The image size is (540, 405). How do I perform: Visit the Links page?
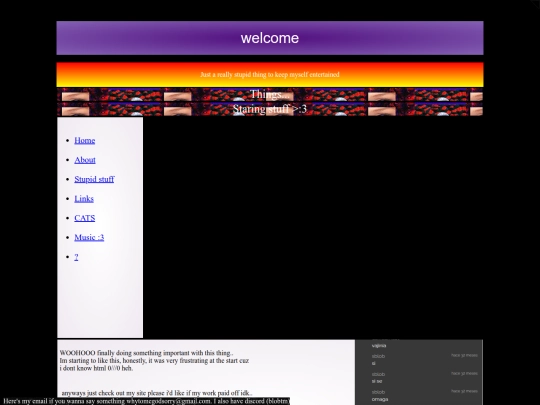(x=84, y=199)
